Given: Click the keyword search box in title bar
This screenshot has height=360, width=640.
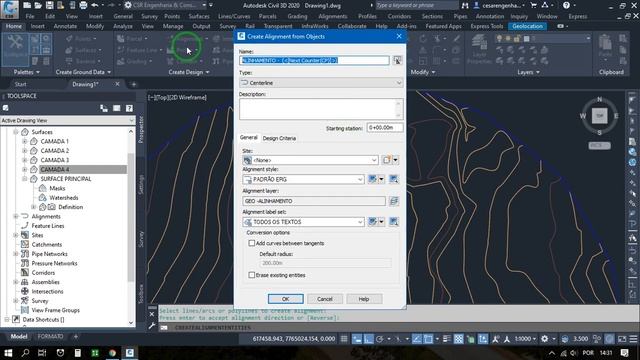Looking at the screenshot, I should (416, 5).
